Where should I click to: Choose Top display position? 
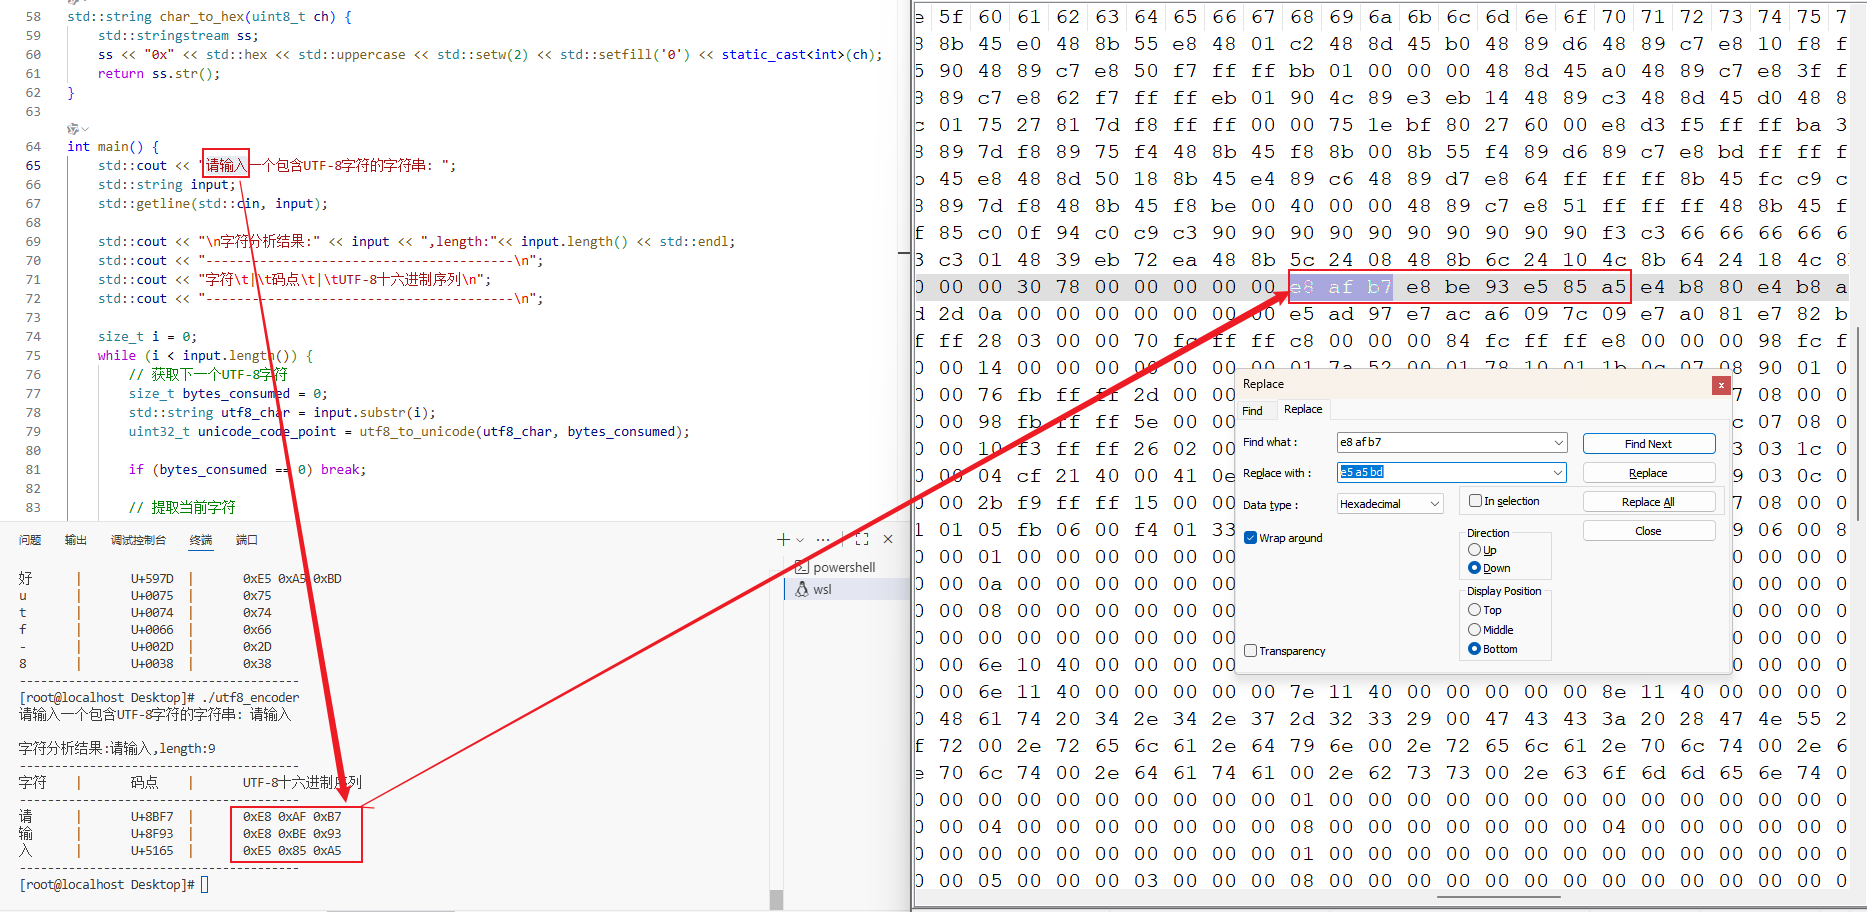1474,610
